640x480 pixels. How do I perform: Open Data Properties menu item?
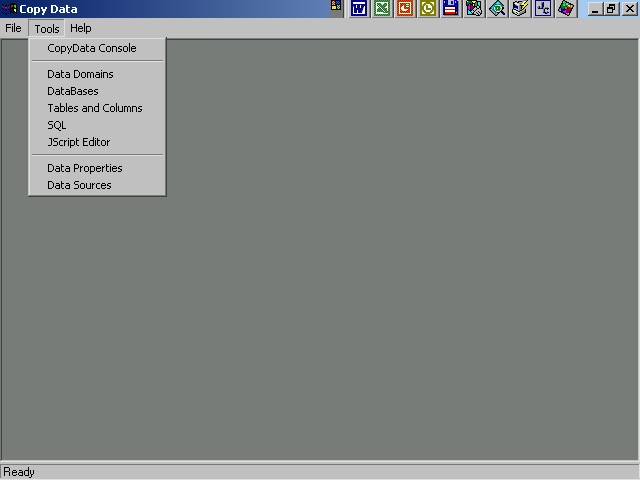(x=97, y=168)
